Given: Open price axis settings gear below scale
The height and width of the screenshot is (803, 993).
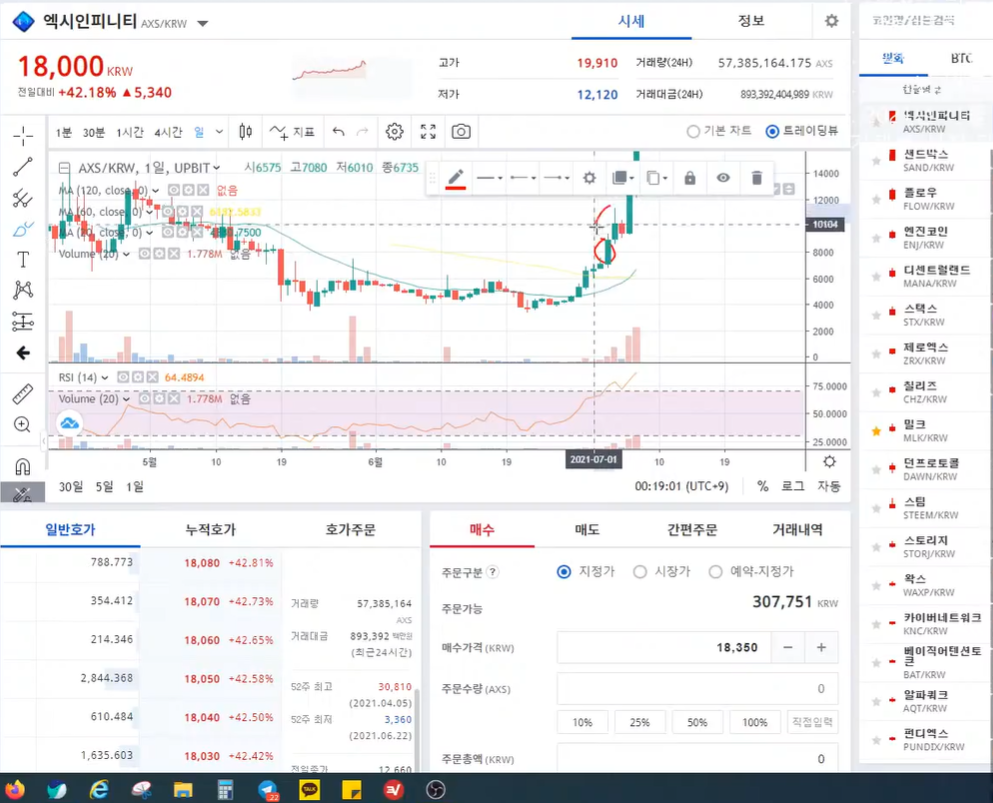Looking at the screenshot, I should pos(830,462).
